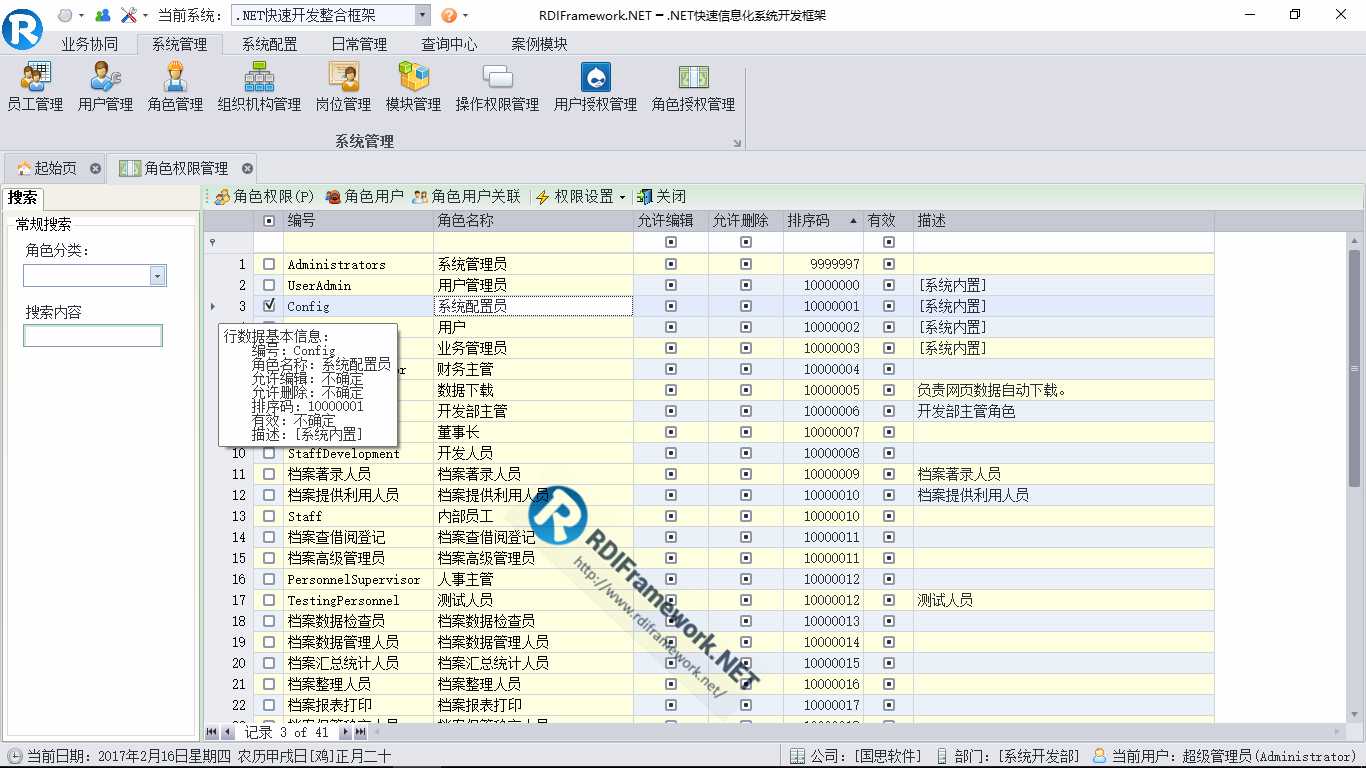This screenshot has height=768, width=1366.
Task: Check the row checkbox for PersonnelSupervisor
Action: [268, 580]
